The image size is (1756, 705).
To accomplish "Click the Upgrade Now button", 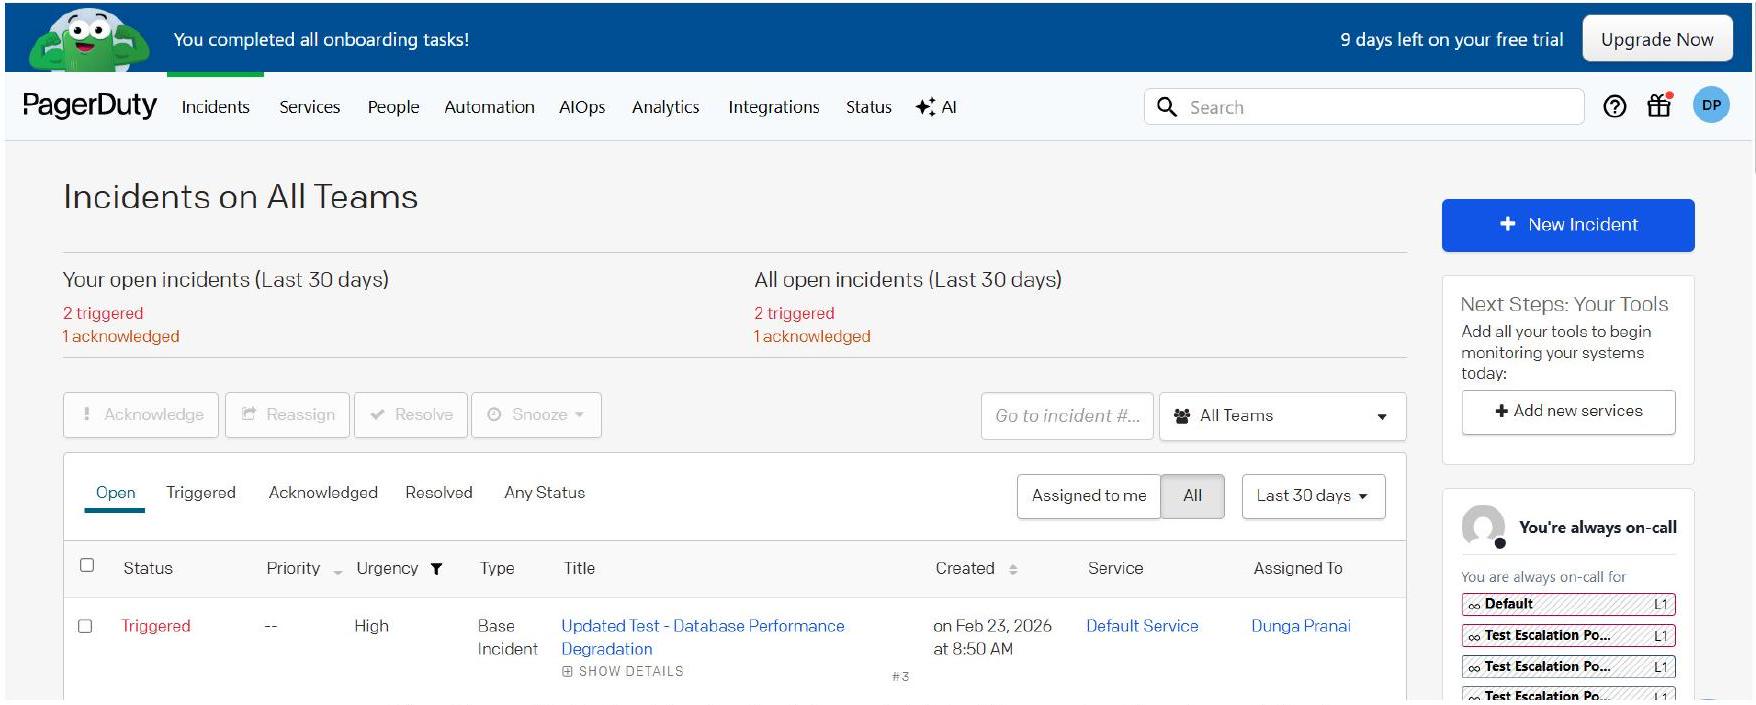I will coord(1657,39).
